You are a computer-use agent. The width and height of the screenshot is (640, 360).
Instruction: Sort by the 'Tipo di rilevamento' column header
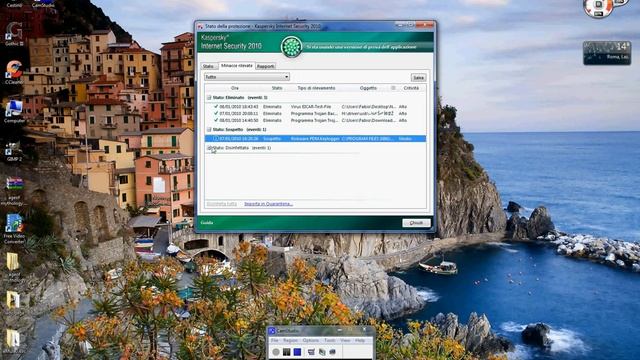point(316,88)
